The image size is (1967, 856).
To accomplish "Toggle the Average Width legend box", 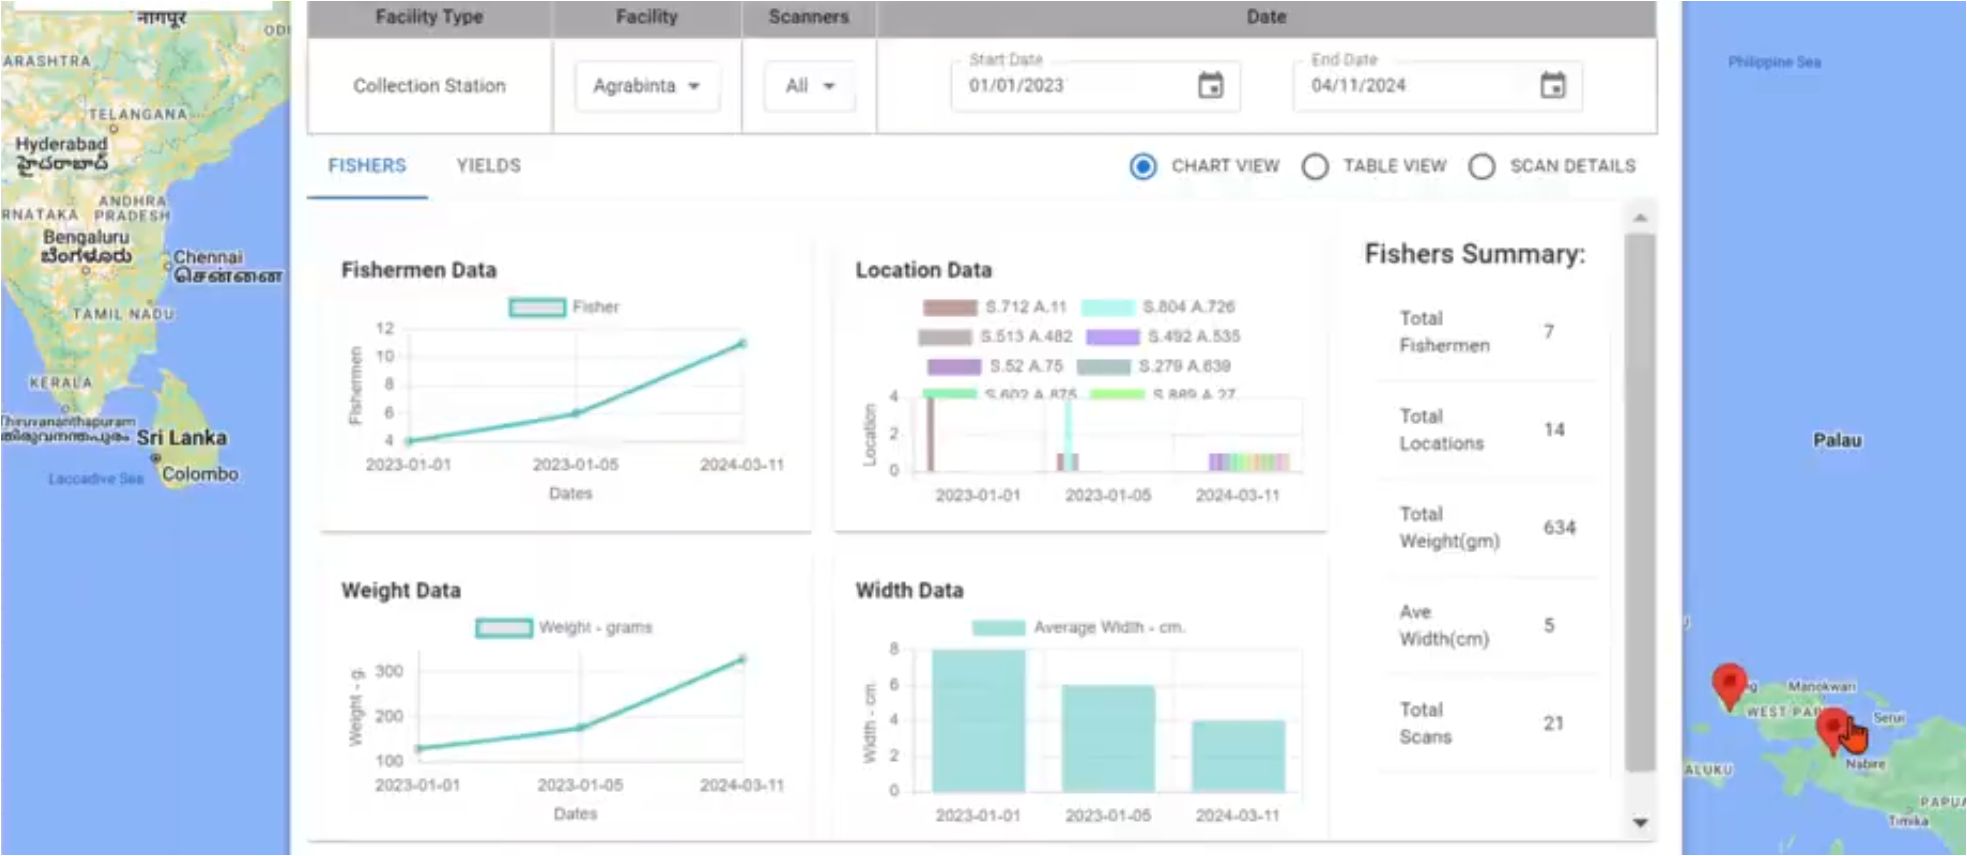I will pyautogui.click(x=998, y=628).
